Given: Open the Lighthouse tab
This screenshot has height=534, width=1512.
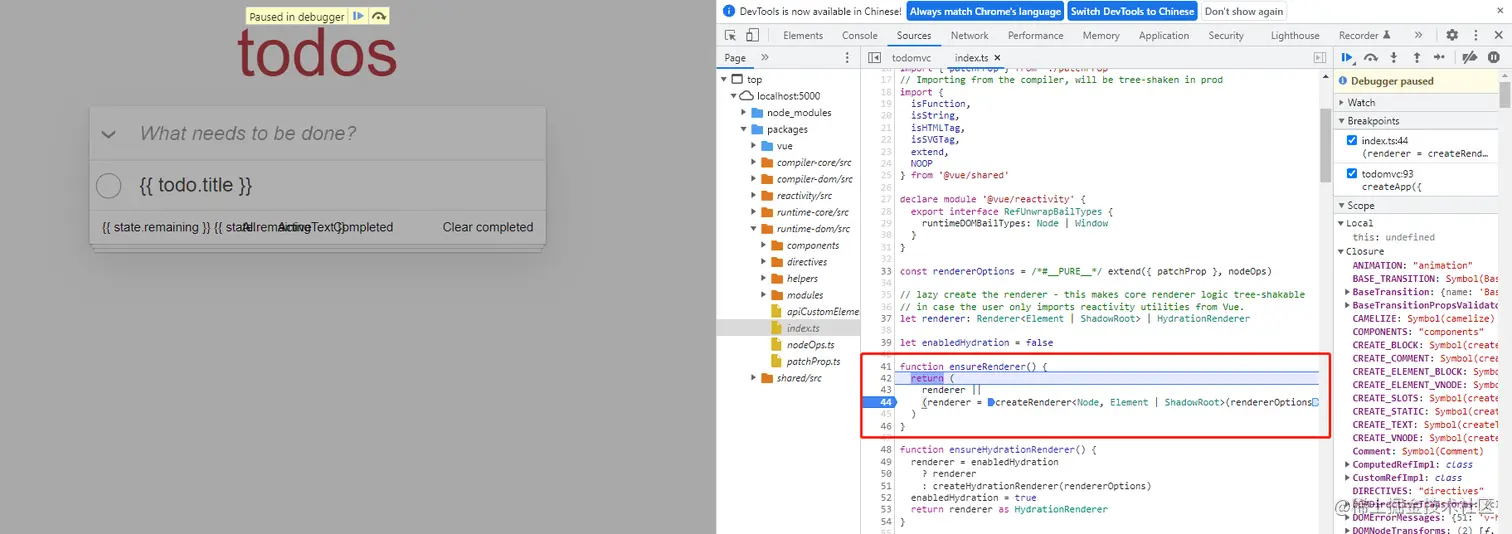Looking at the screenshot, I should (x=1295, y=35).
